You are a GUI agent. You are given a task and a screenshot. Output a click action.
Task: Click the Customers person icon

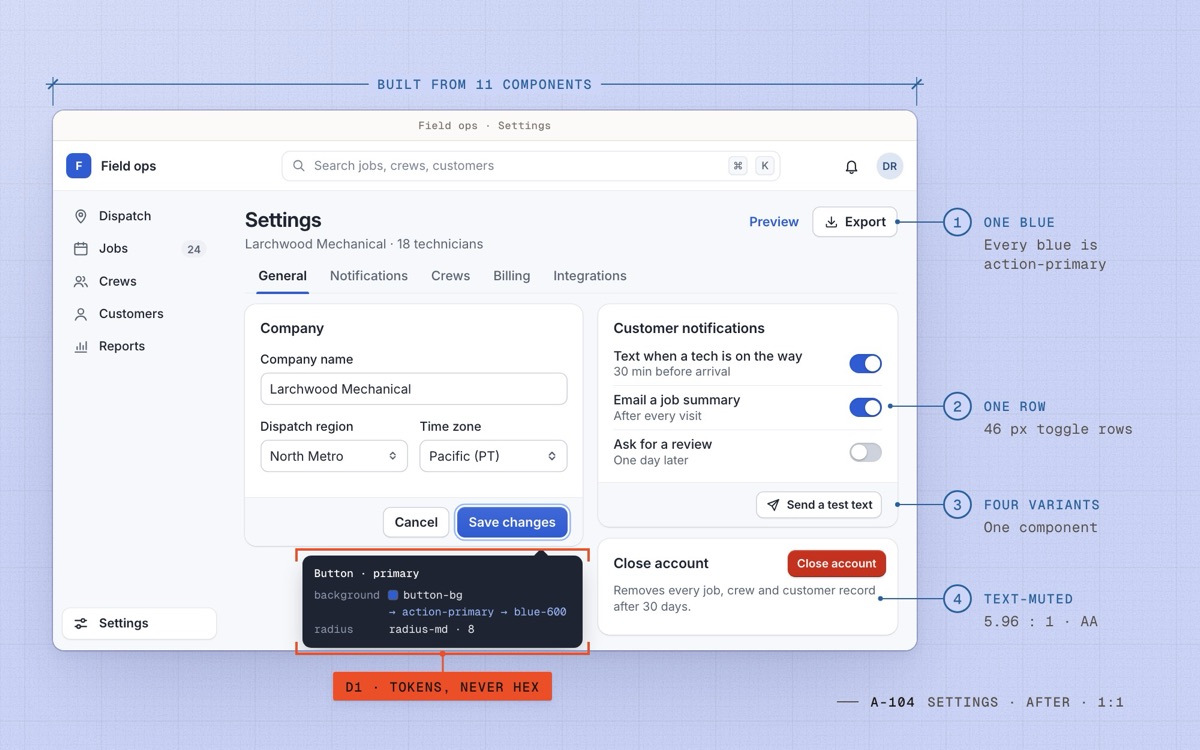[81, 314]
